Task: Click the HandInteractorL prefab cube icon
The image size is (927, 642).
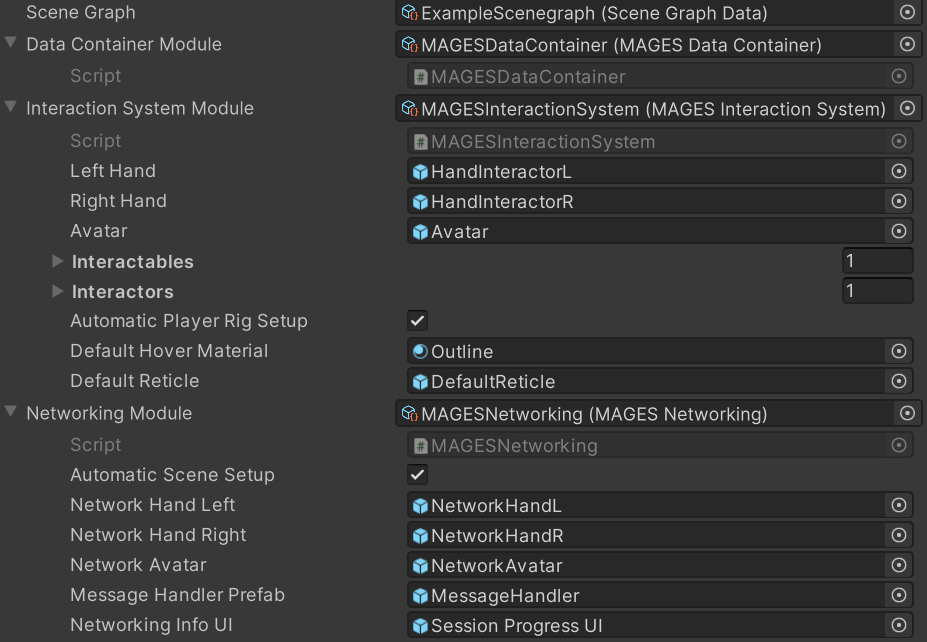Action: [420, 171]
